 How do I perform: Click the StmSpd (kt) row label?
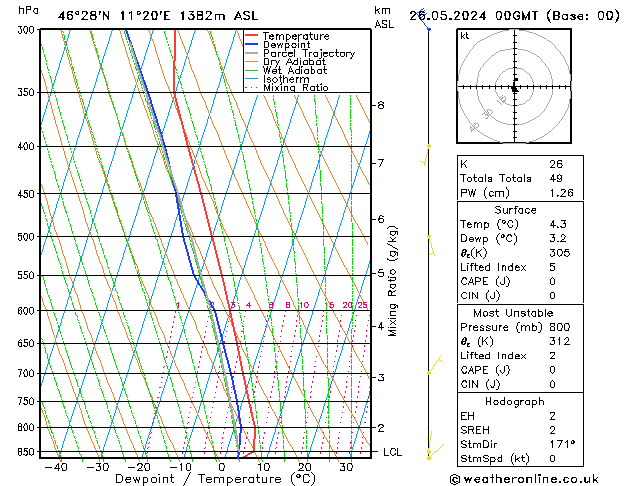[495, 459]
